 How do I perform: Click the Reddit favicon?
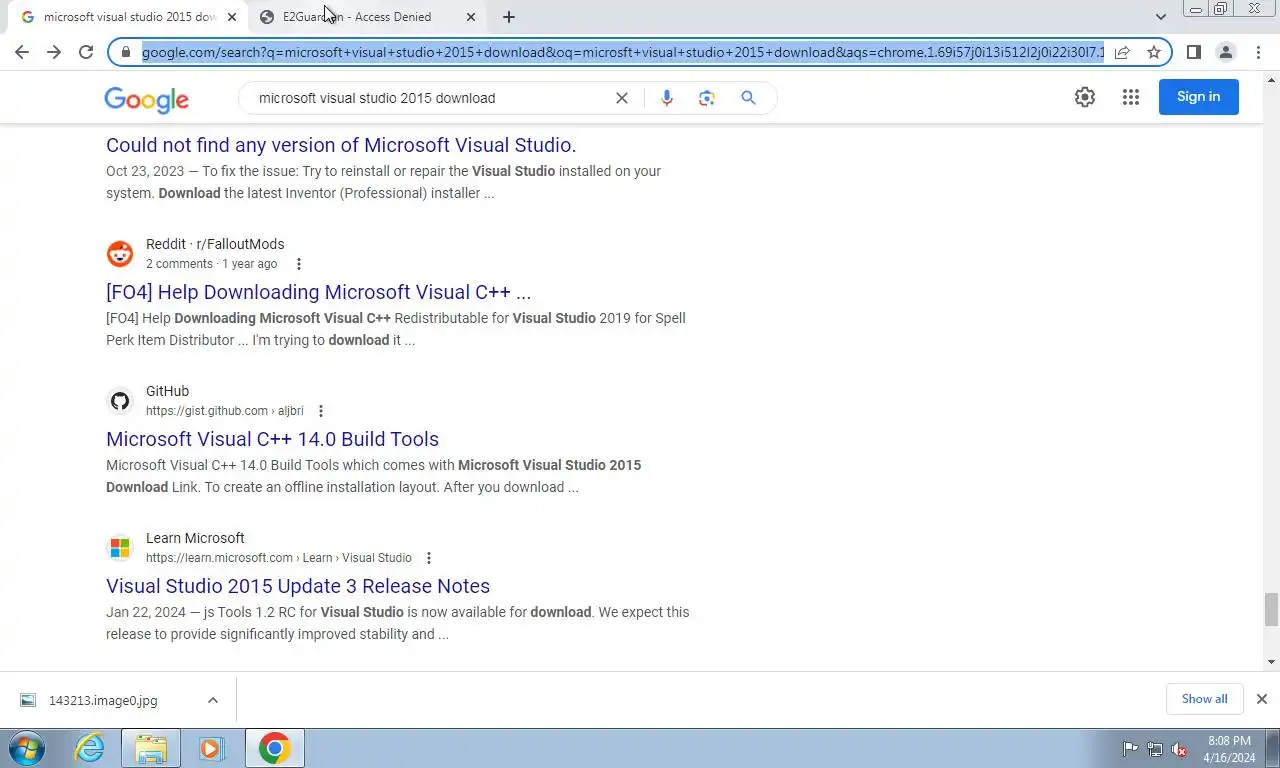[x=120, y=254]
